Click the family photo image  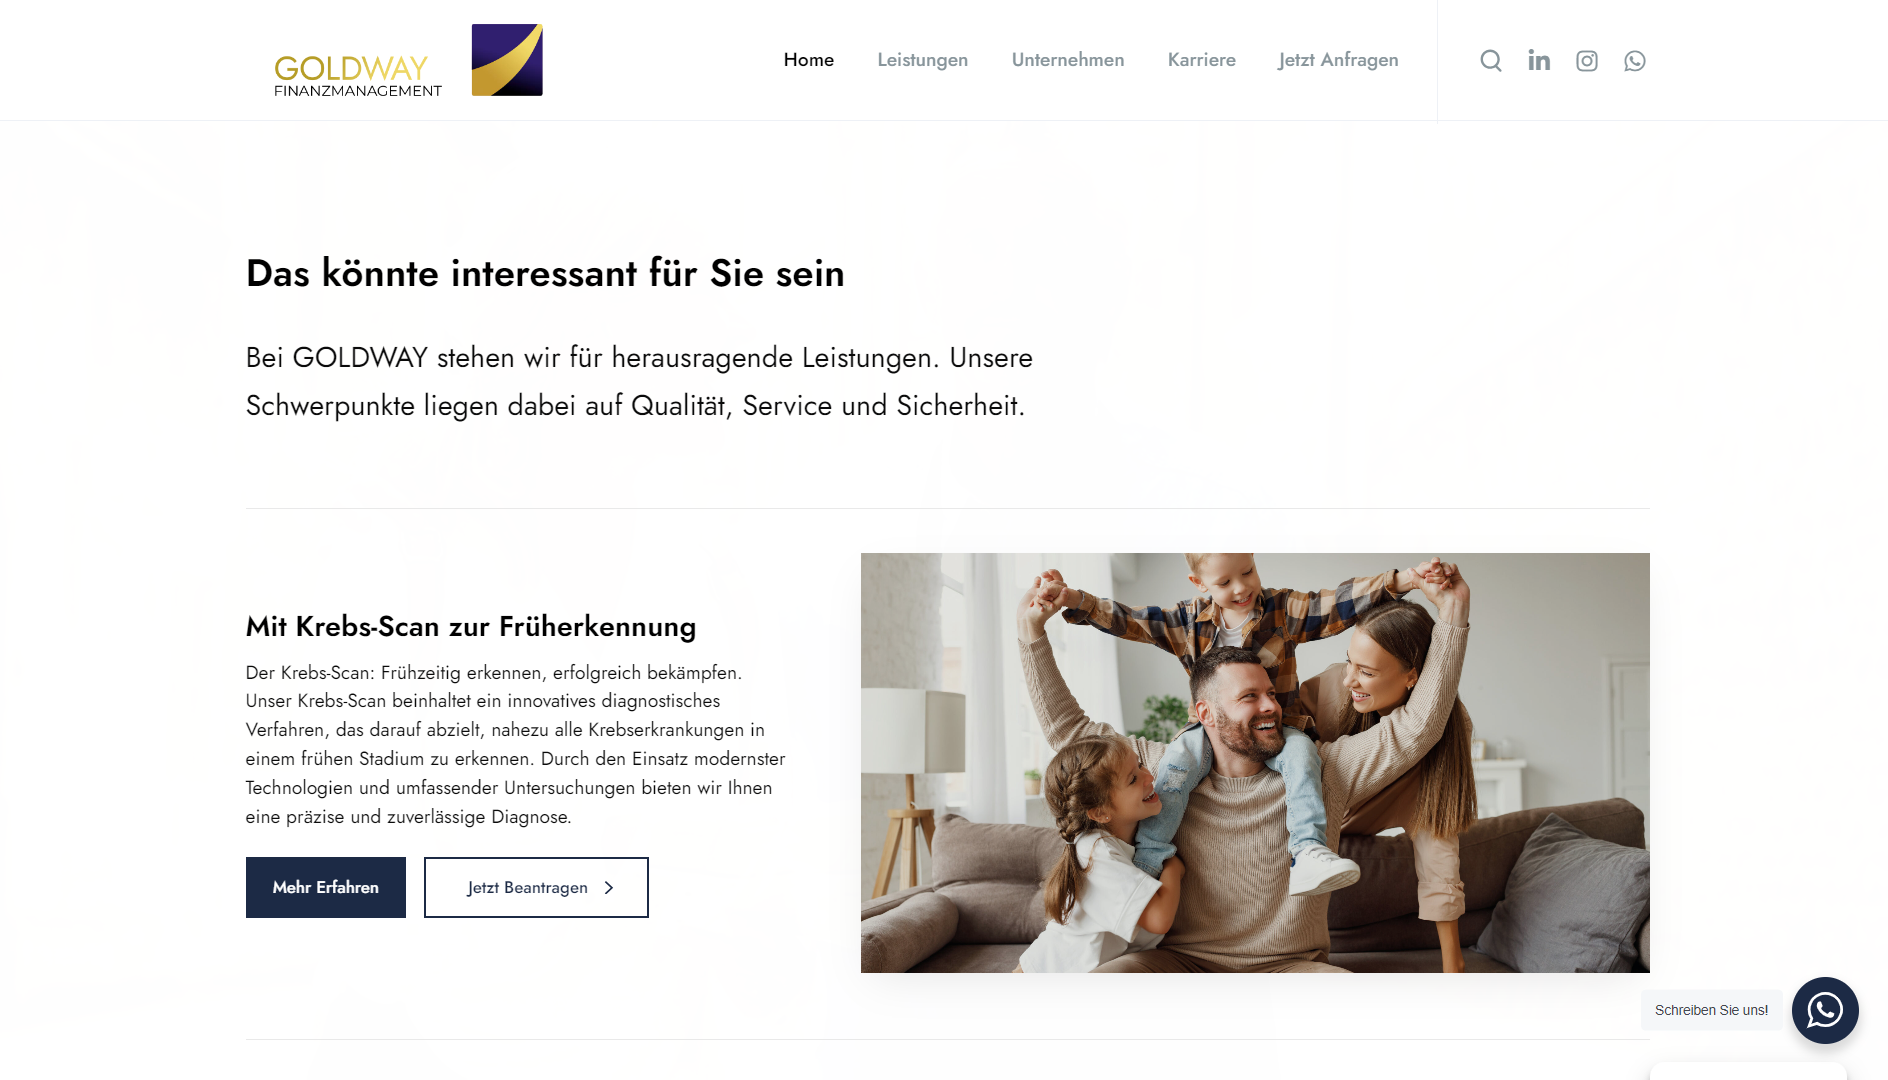tap(1255, 763)
